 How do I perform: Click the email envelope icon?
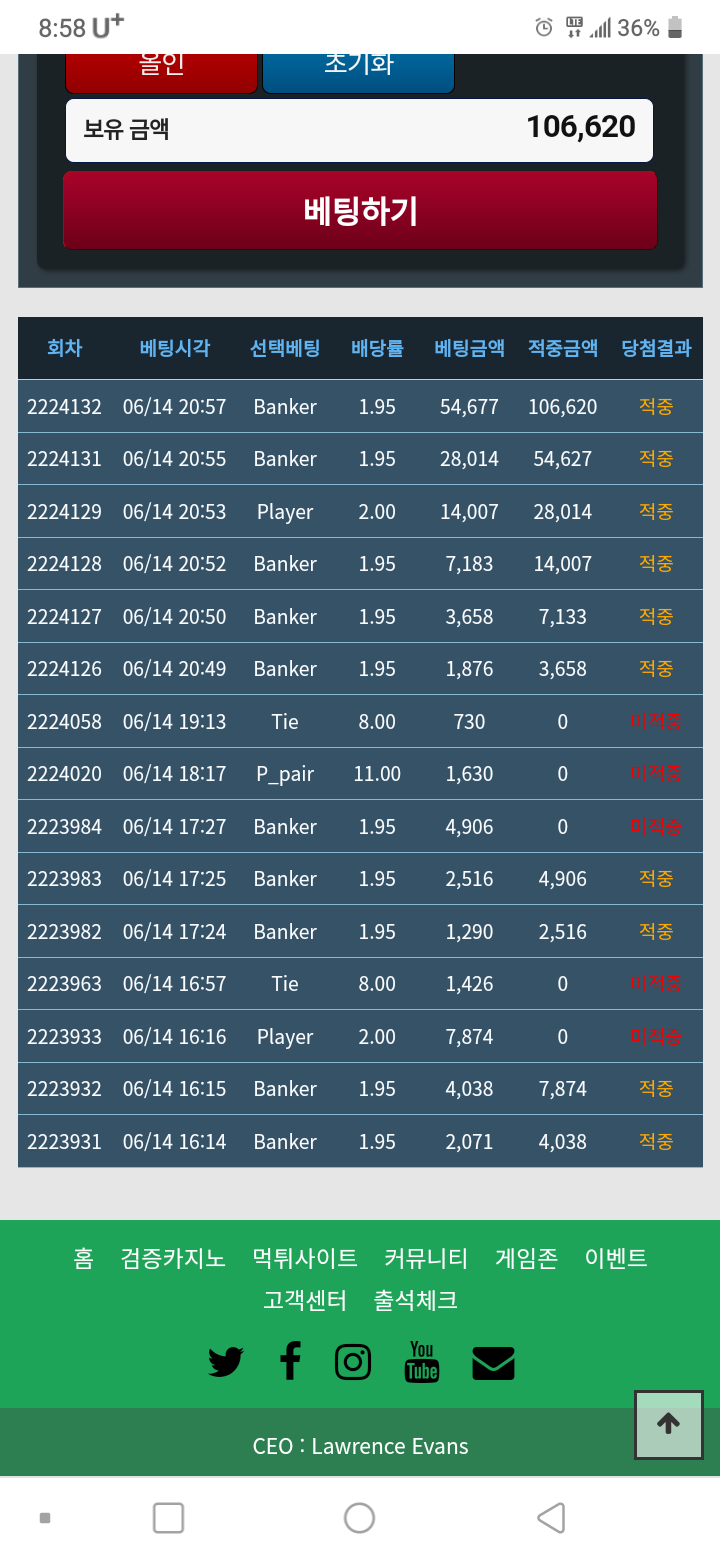click(493, 1362)
